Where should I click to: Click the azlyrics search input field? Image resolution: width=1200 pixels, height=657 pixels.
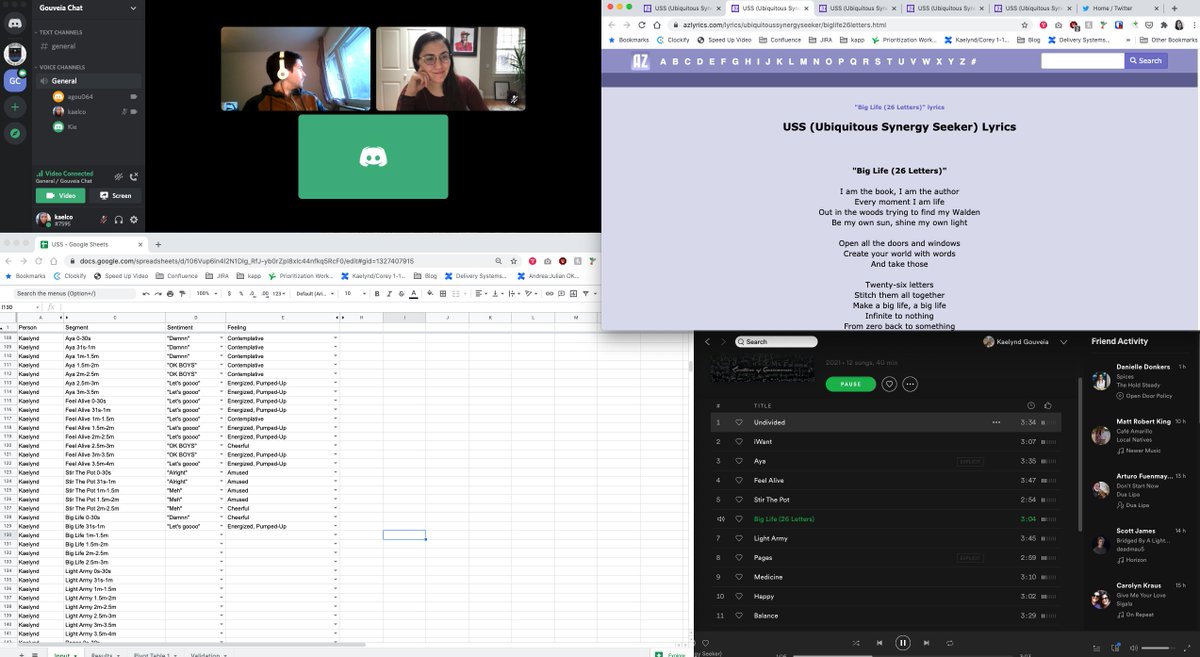(x=1083, y=61)
